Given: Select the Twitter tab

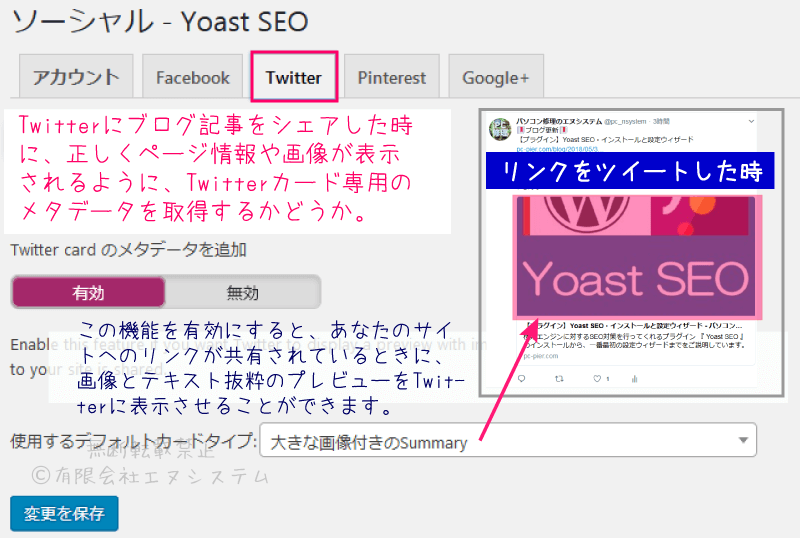Looking at the screenshot, I should 294,77.
